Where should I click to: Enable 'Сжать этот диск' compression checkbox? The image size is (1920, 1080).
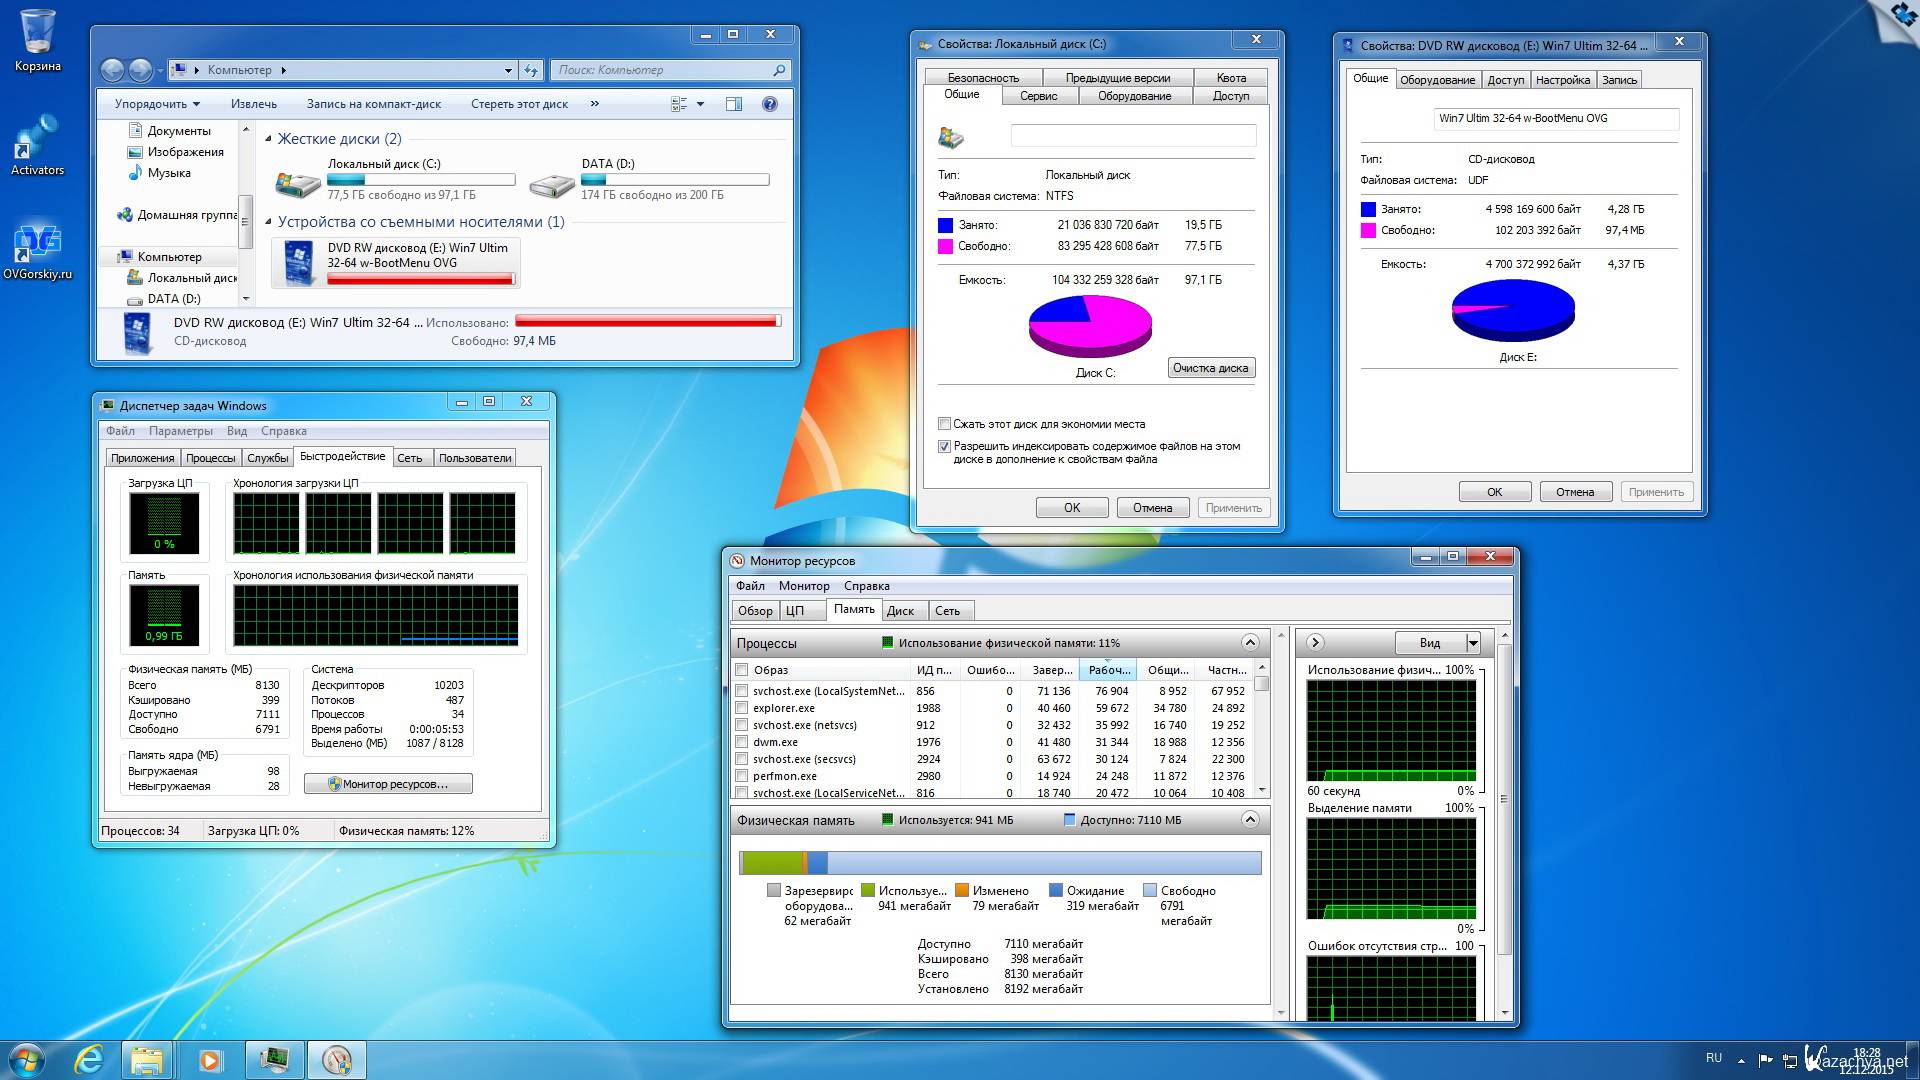click(x=944, y=424)
